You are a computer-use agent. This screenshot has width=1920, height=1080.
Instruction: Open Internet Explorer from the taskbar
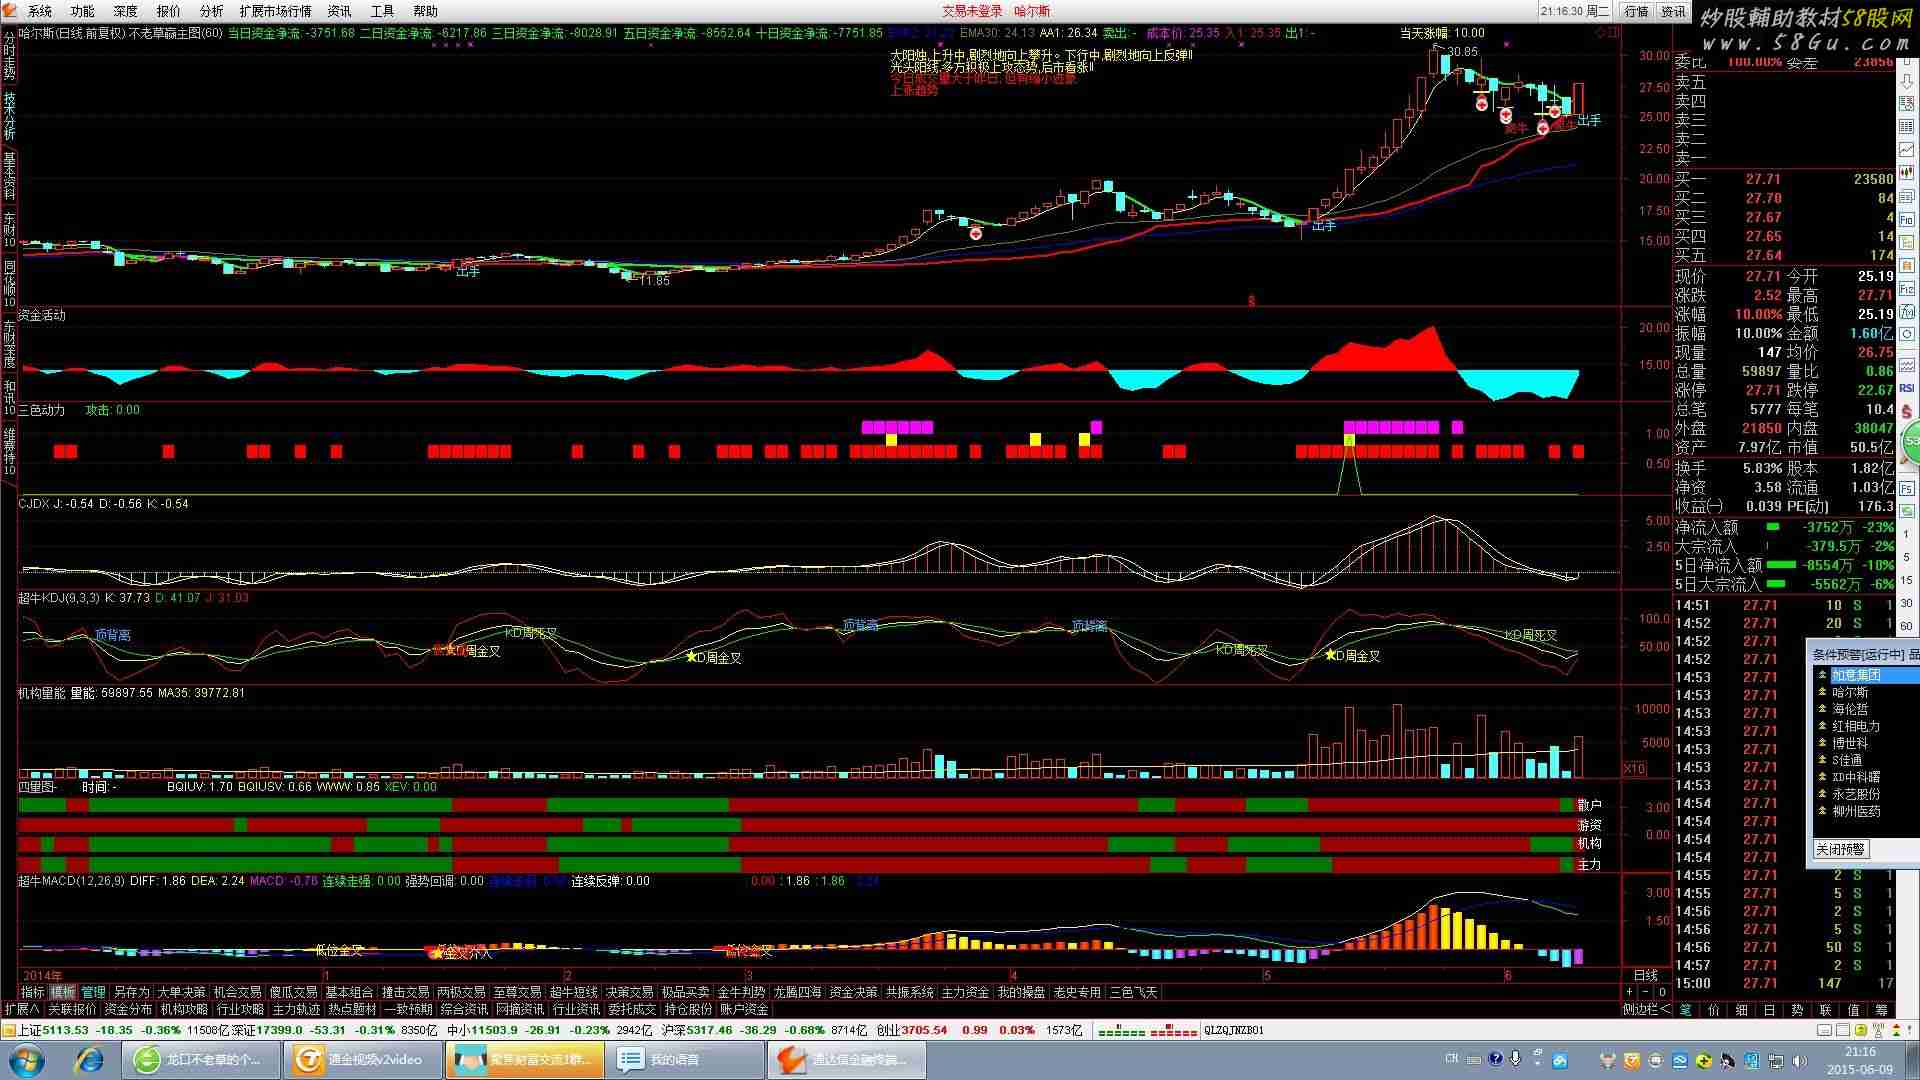tap(89, 1059)
